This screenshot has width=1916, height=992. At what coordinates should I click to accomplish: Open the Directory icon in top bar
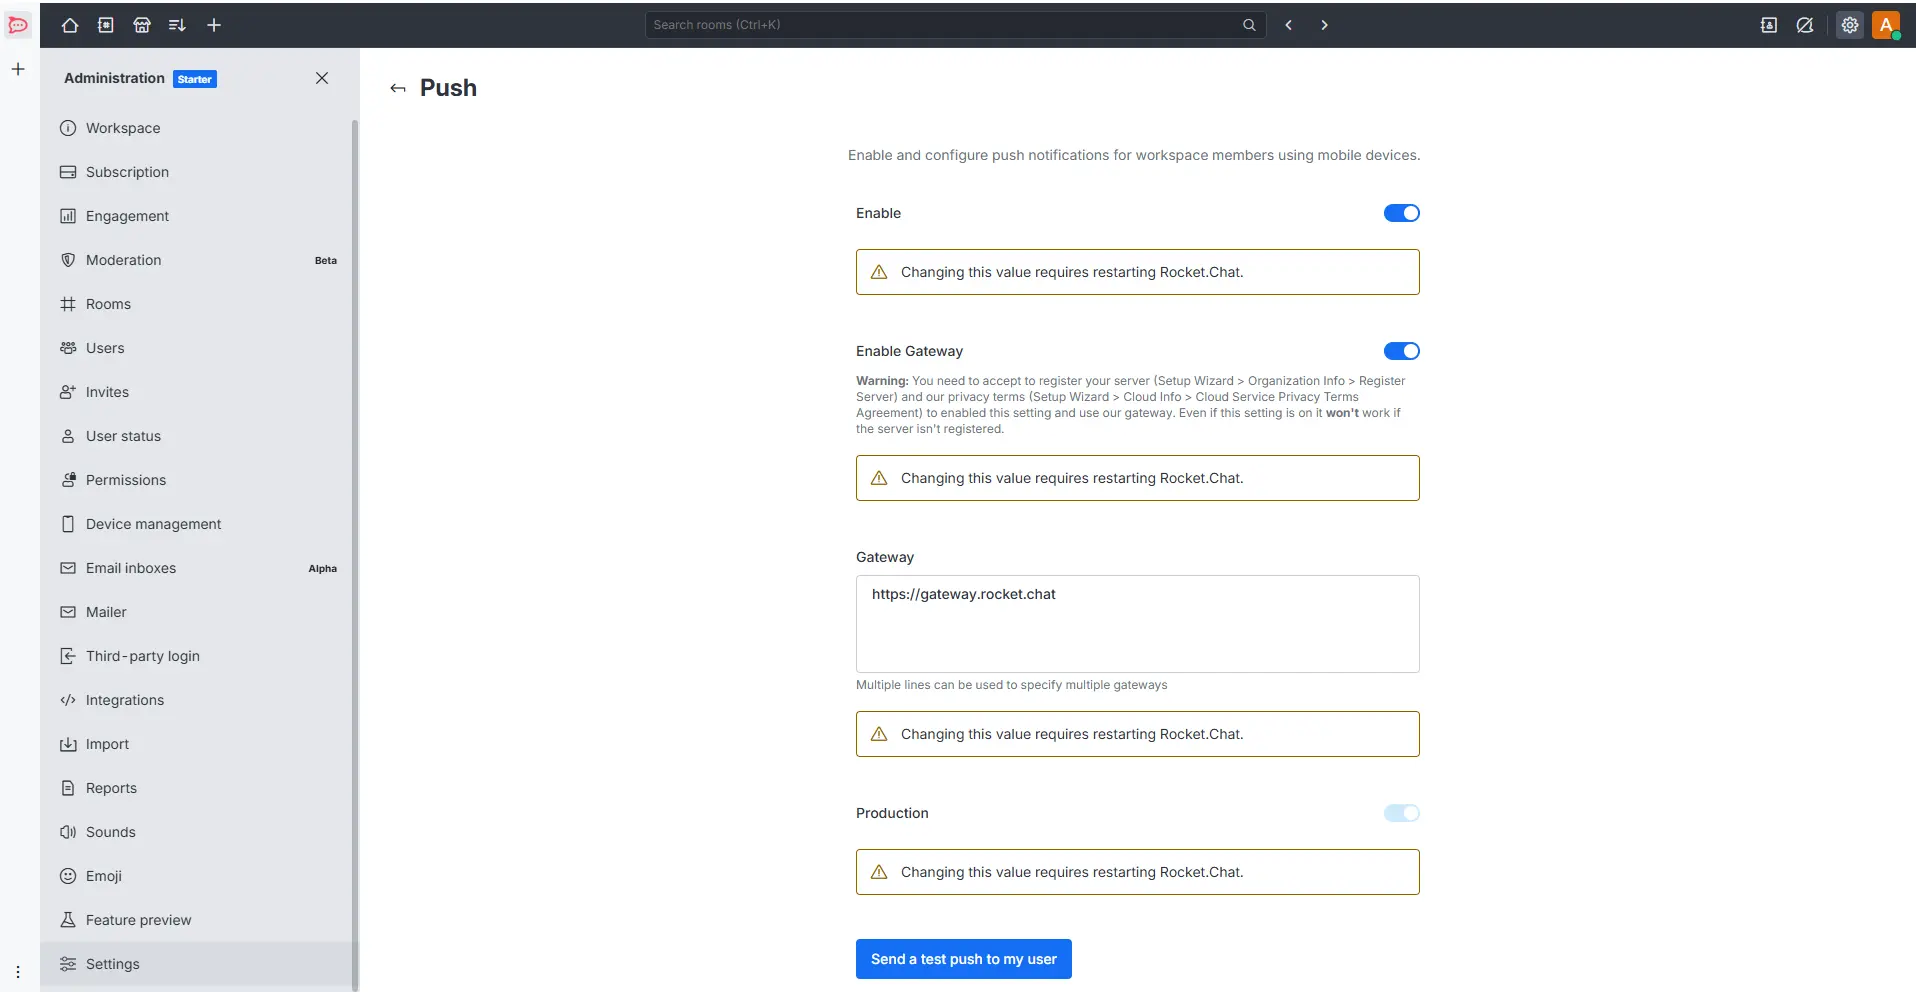[106, 25]
